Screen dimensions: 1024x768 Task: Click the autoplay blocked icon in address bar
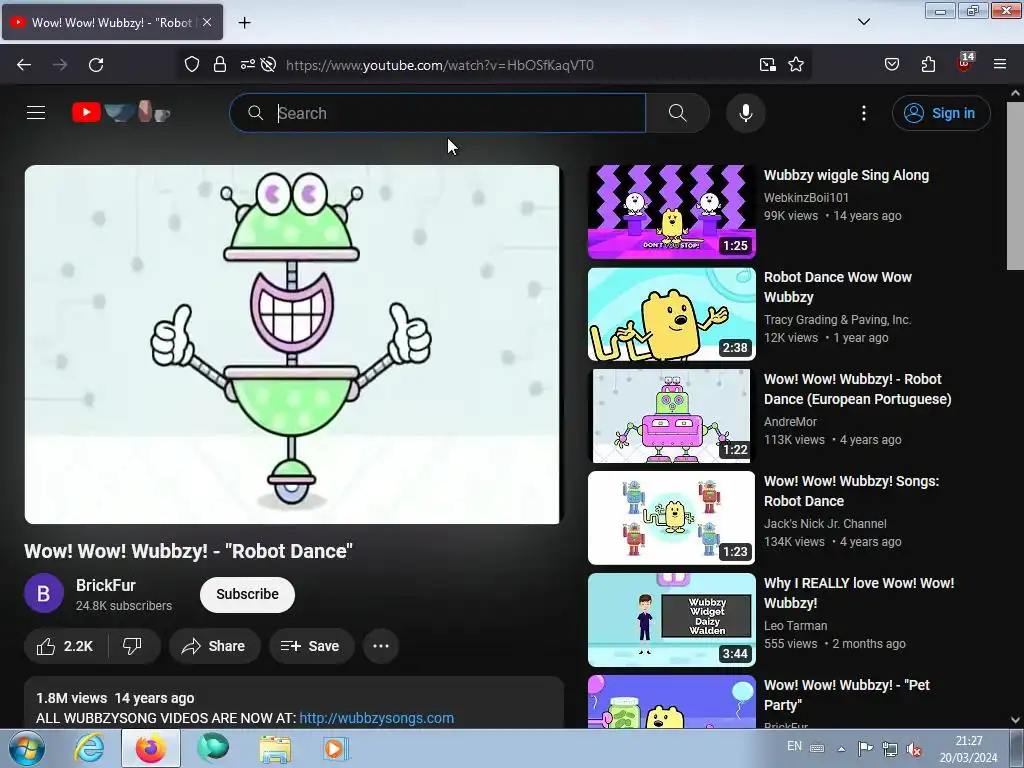click(x=268, y=64)
